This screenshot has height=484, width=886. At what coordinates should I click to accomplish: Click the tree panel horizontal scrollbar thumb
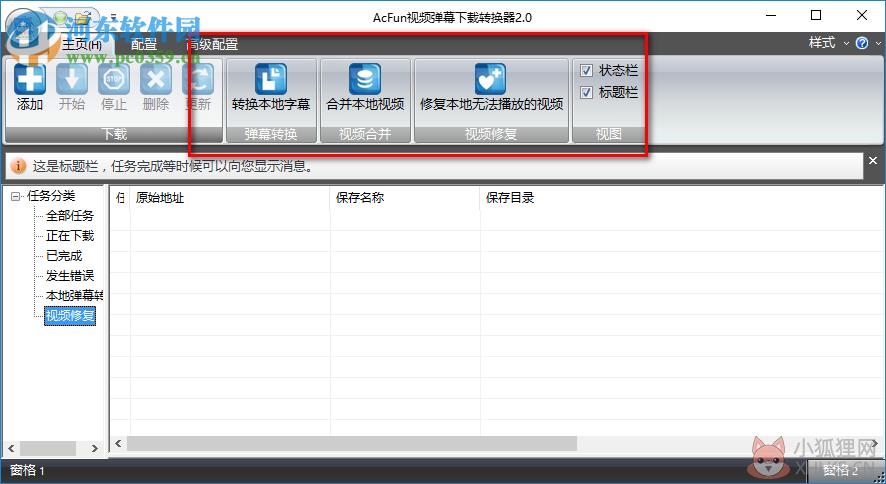(48, 448)
